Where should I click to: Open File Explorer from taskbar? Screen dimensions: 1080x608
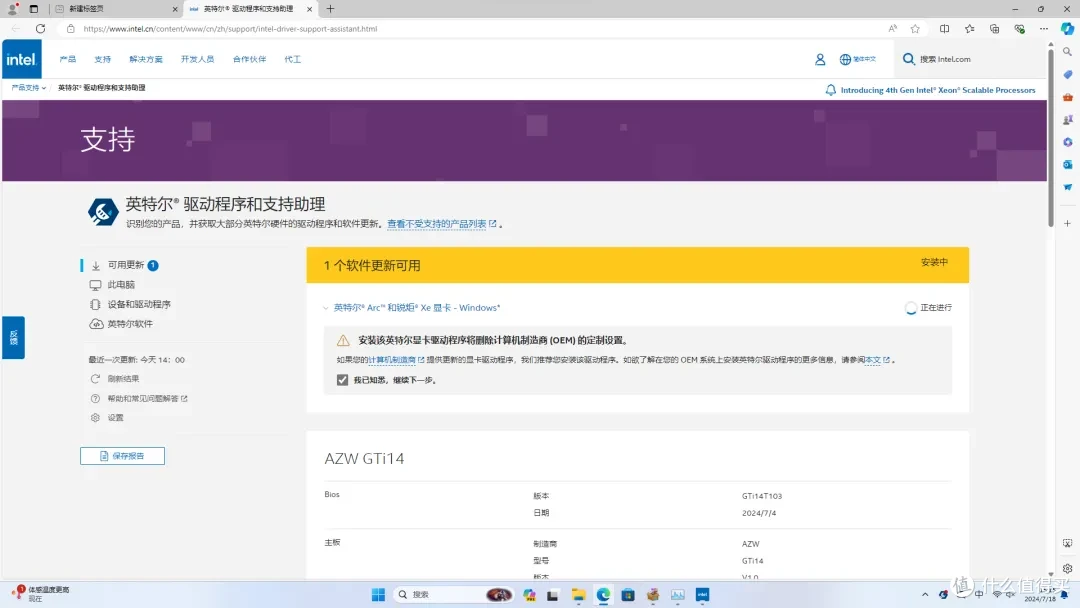[578, 595]
